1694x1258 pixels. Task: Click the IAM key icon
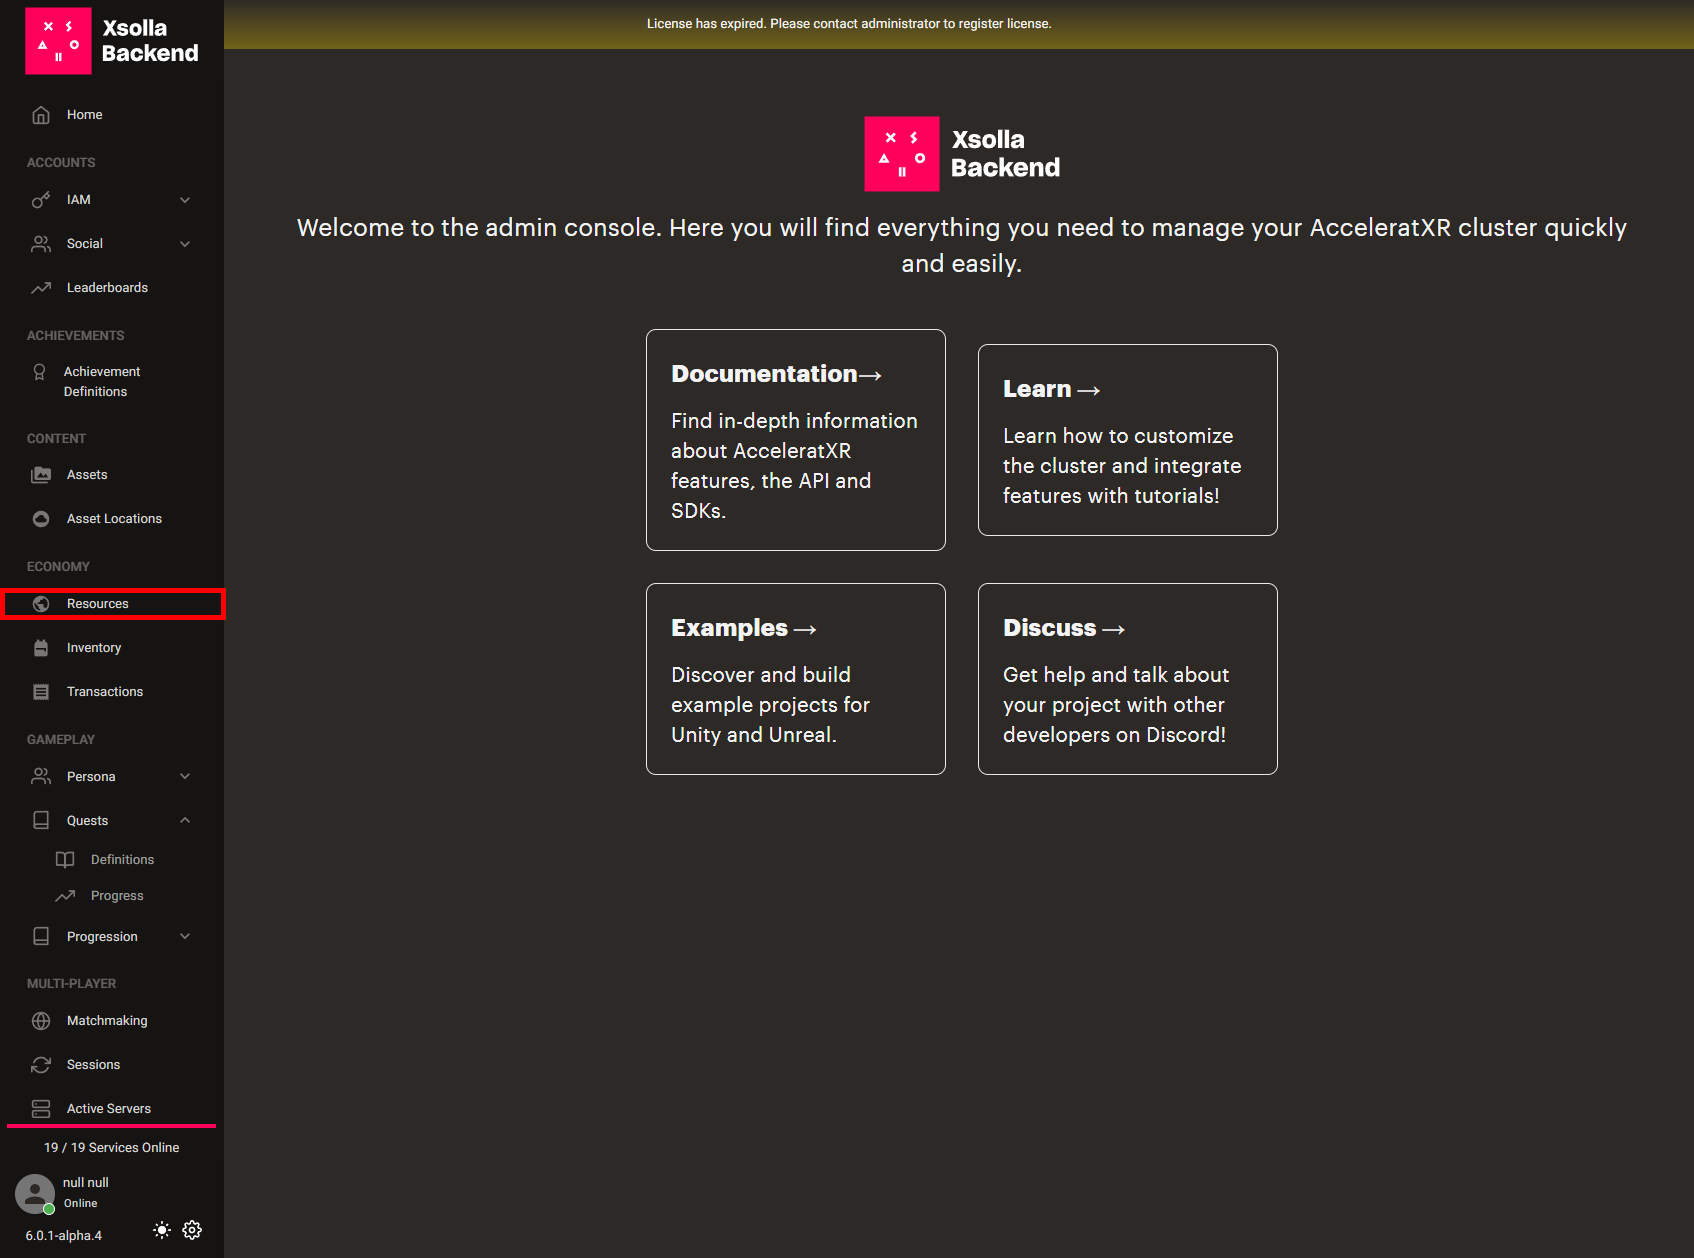[41, 200]
